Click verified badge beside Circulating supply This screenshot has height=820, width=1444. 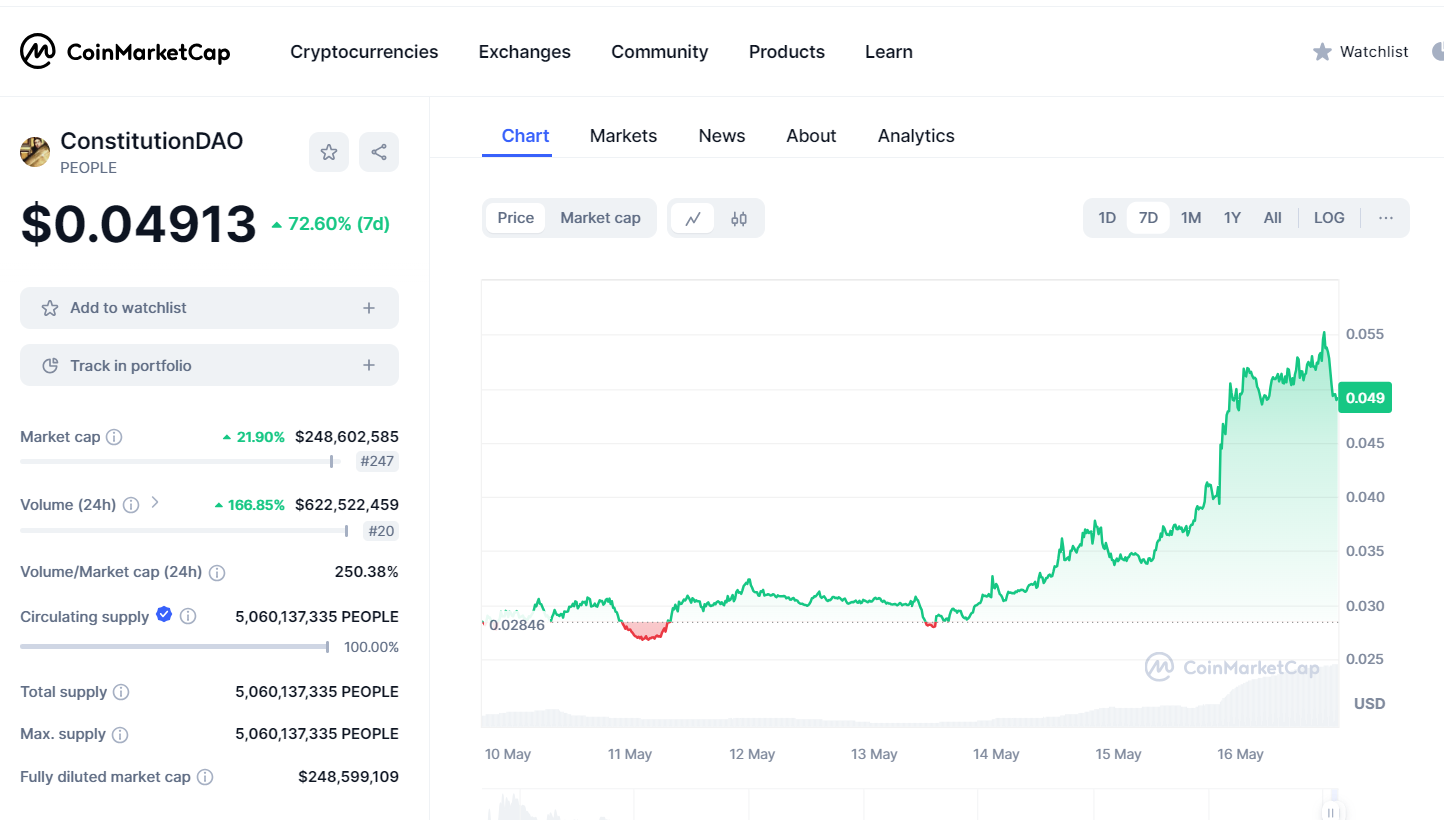click(x=165, y=616)
